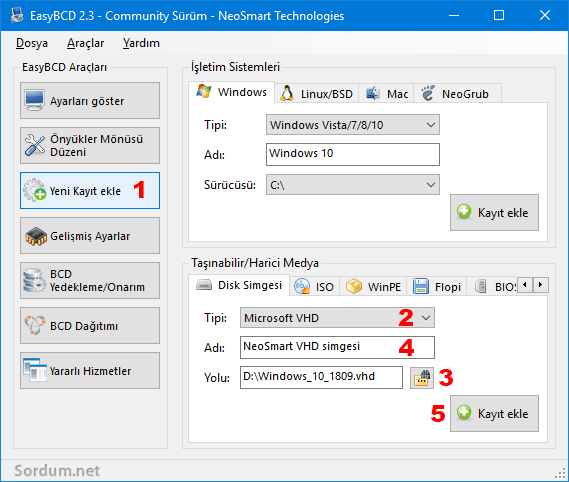Switch to the ISO tab
Screen dimensions: 569x482
tap(314, 287)
